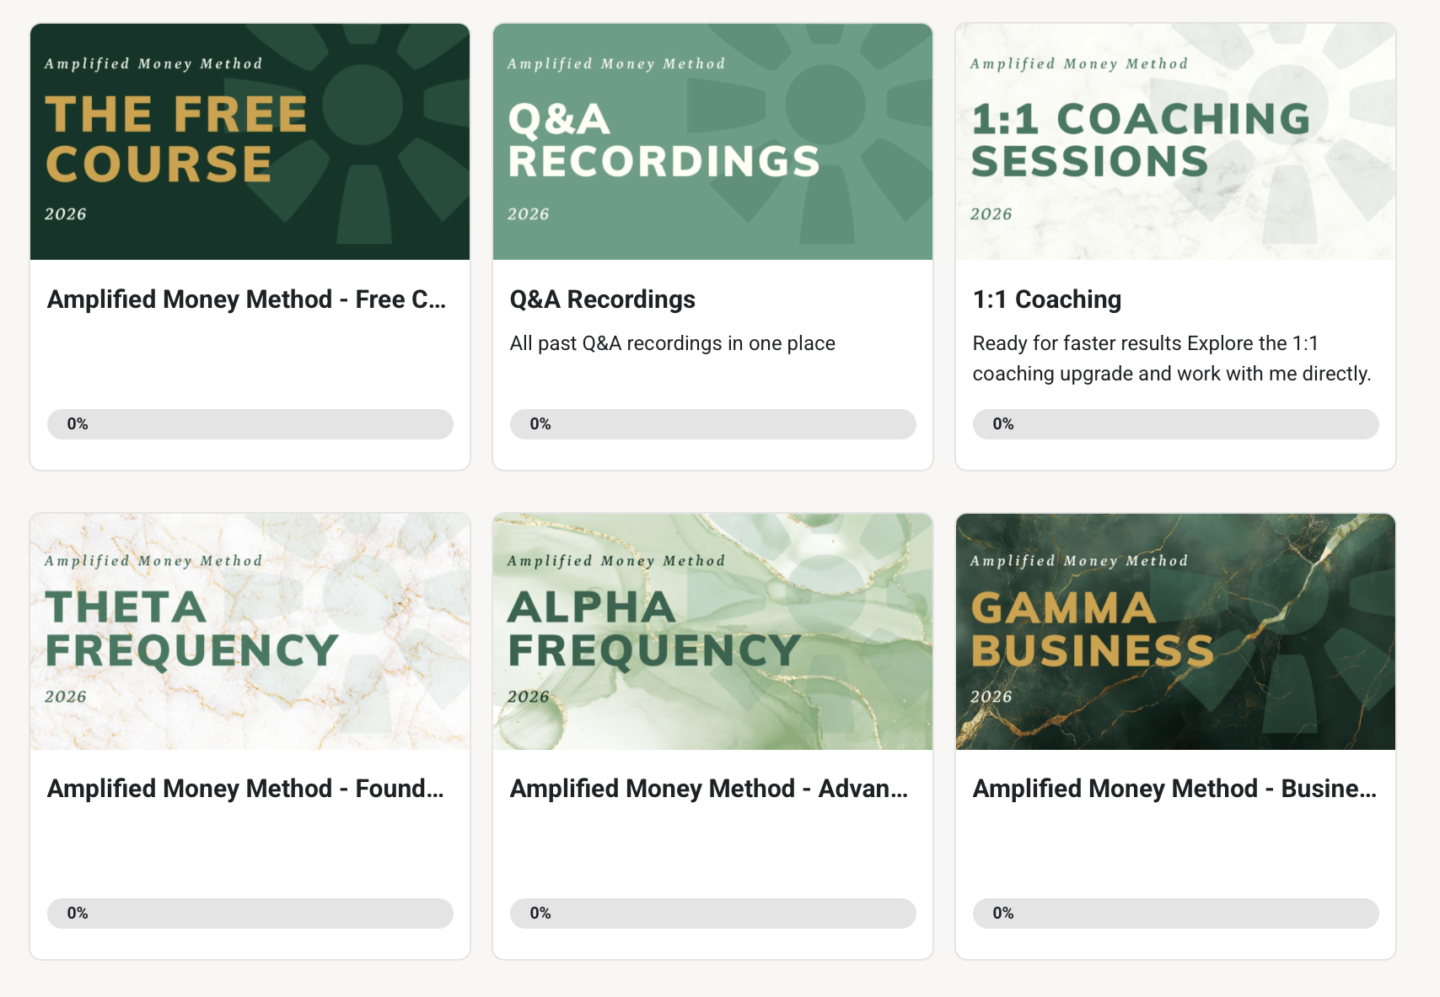The width and height of the screenshot is (1440, 997).
Task: Open "Amplified Money Method - Advan..." title
Action: pos(709,789)
